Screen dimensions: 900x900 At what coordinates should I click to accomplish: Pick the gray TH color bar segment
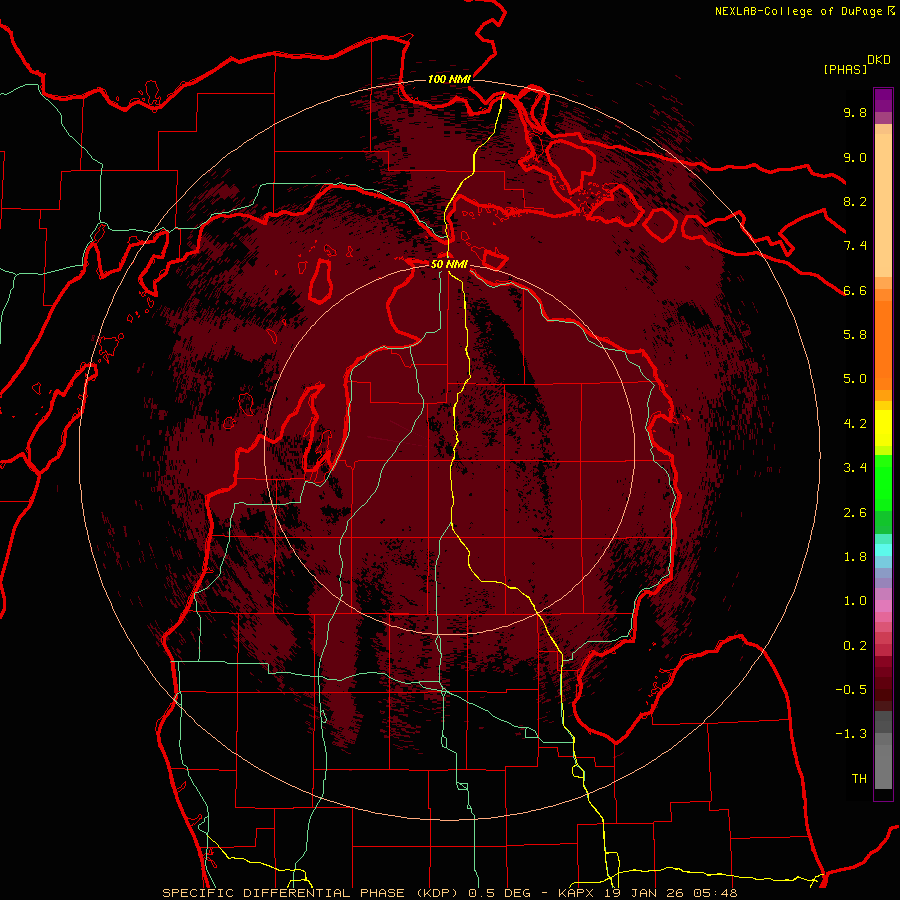pos(883,767)
